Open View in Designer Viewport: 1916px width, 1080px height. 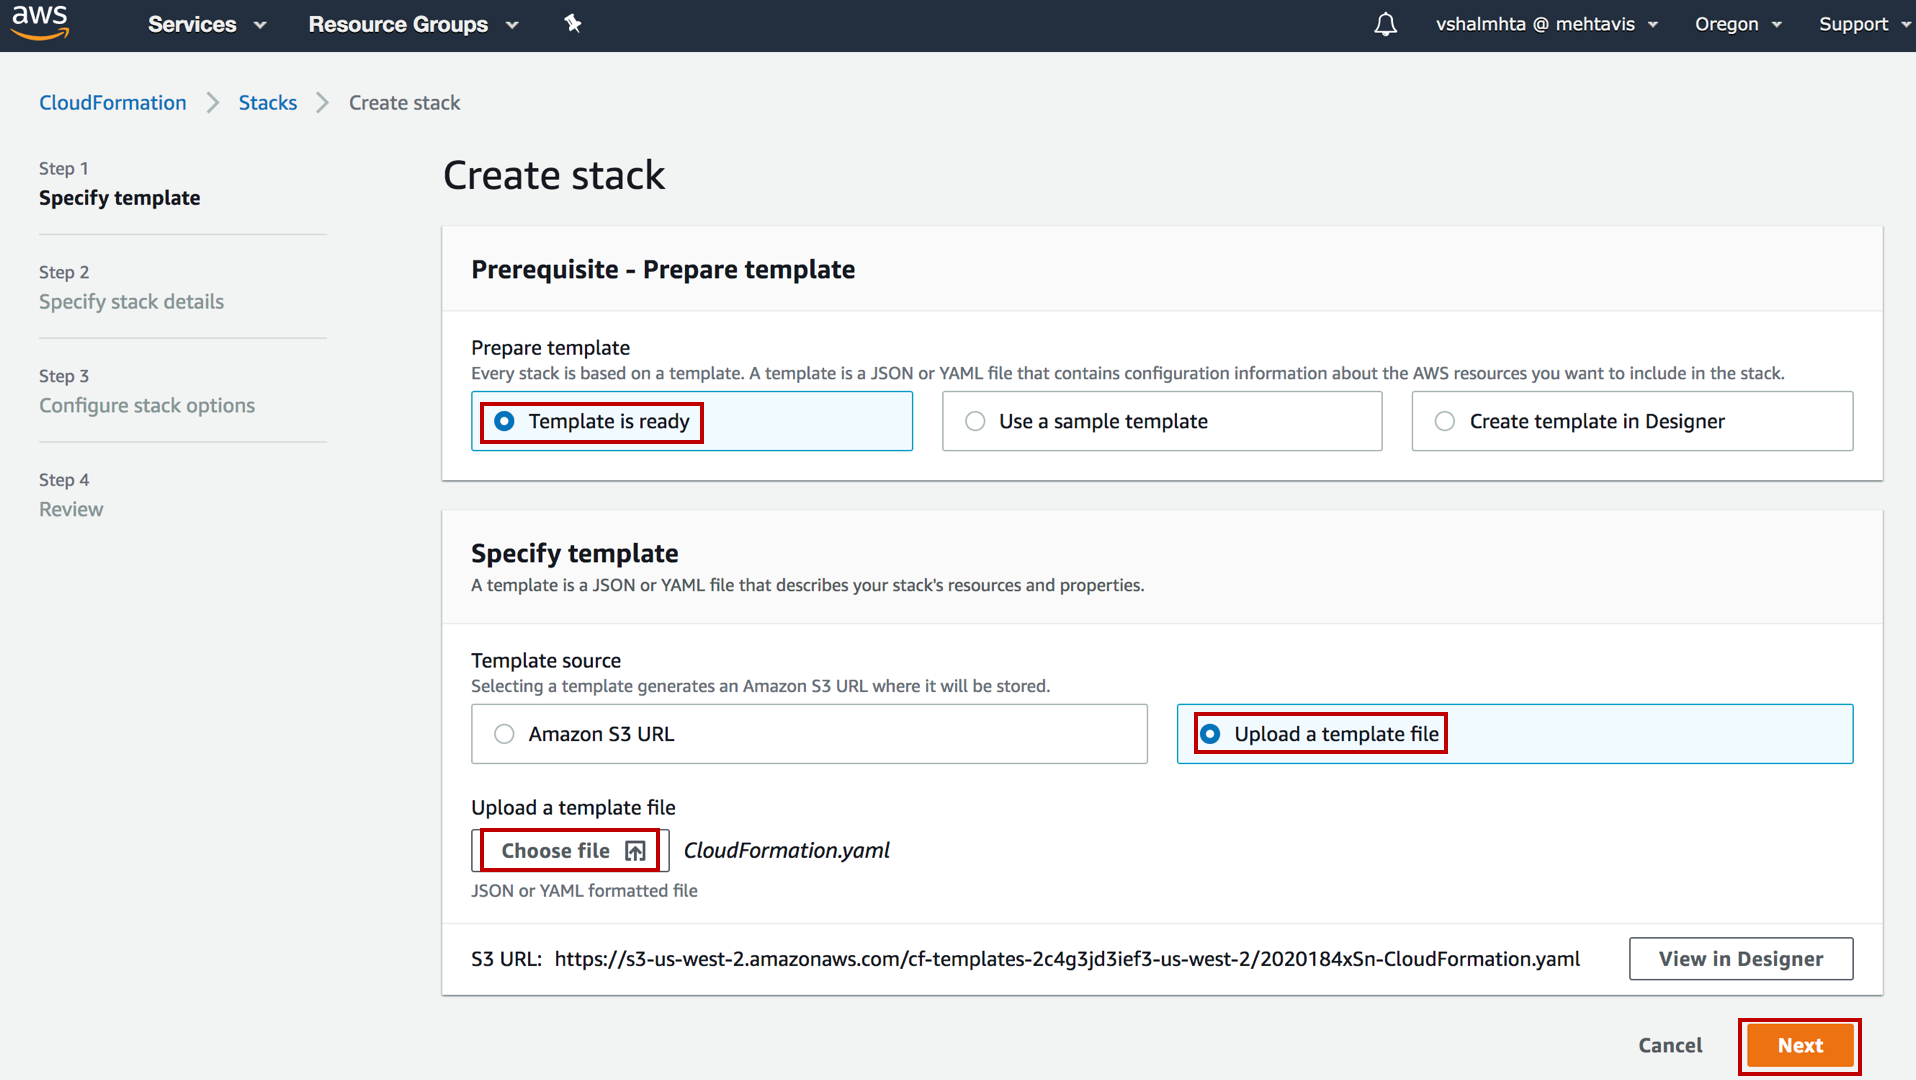point(1741,959)
